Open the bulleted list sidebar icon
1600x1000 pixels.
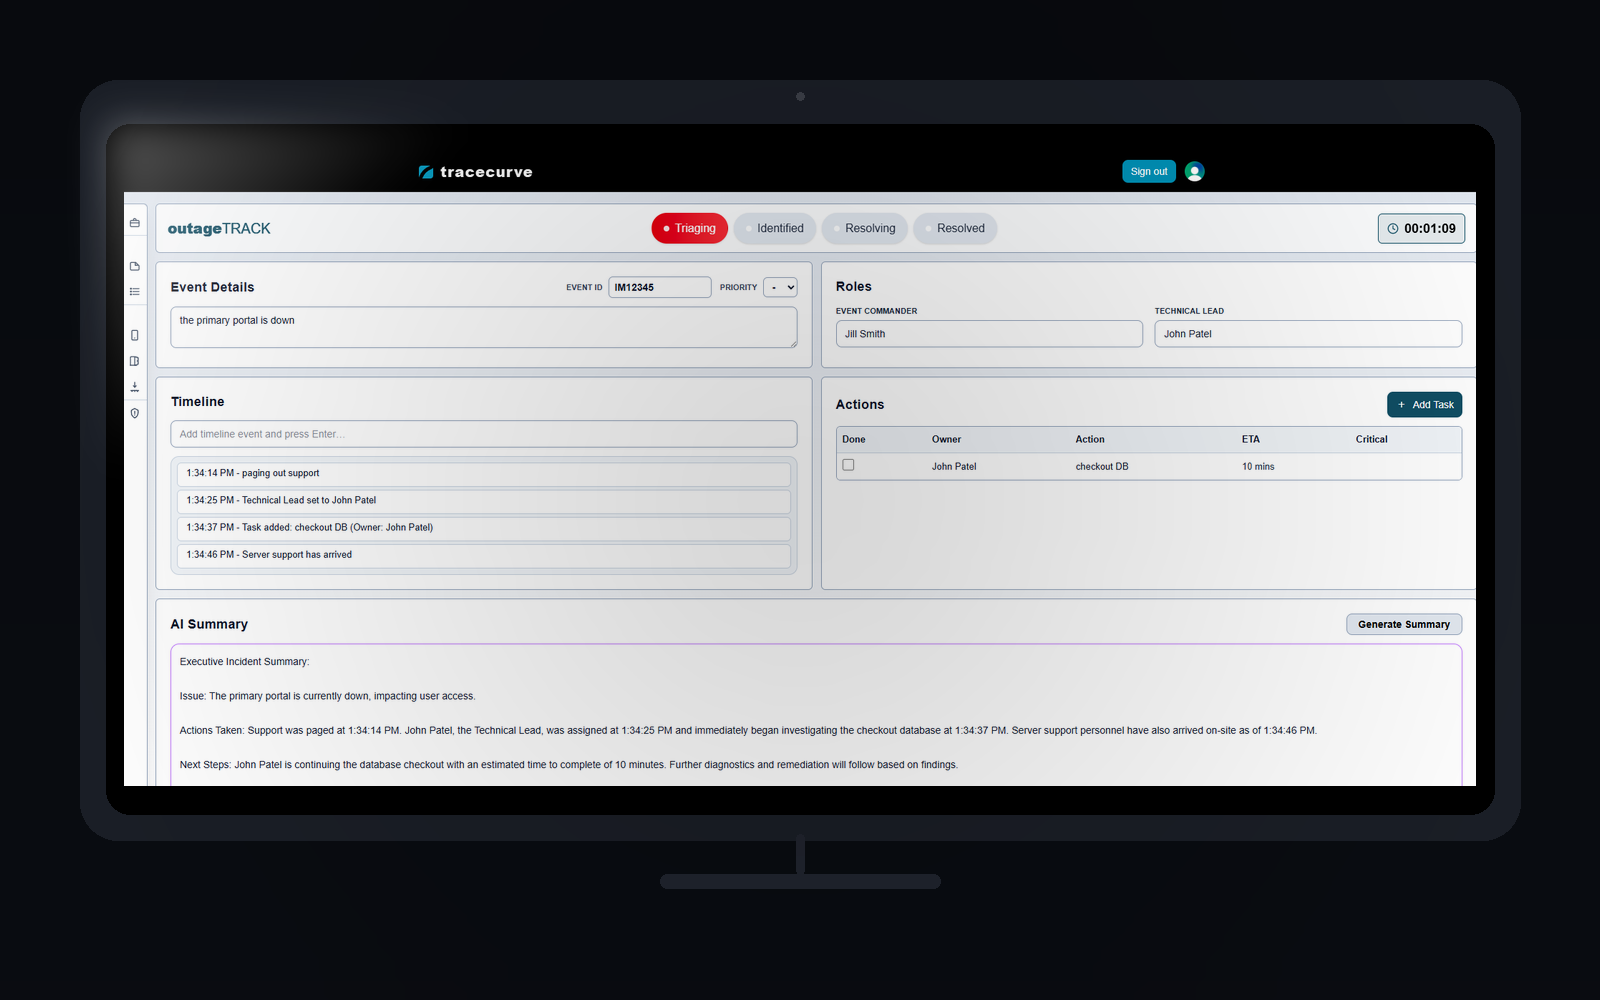135,292
